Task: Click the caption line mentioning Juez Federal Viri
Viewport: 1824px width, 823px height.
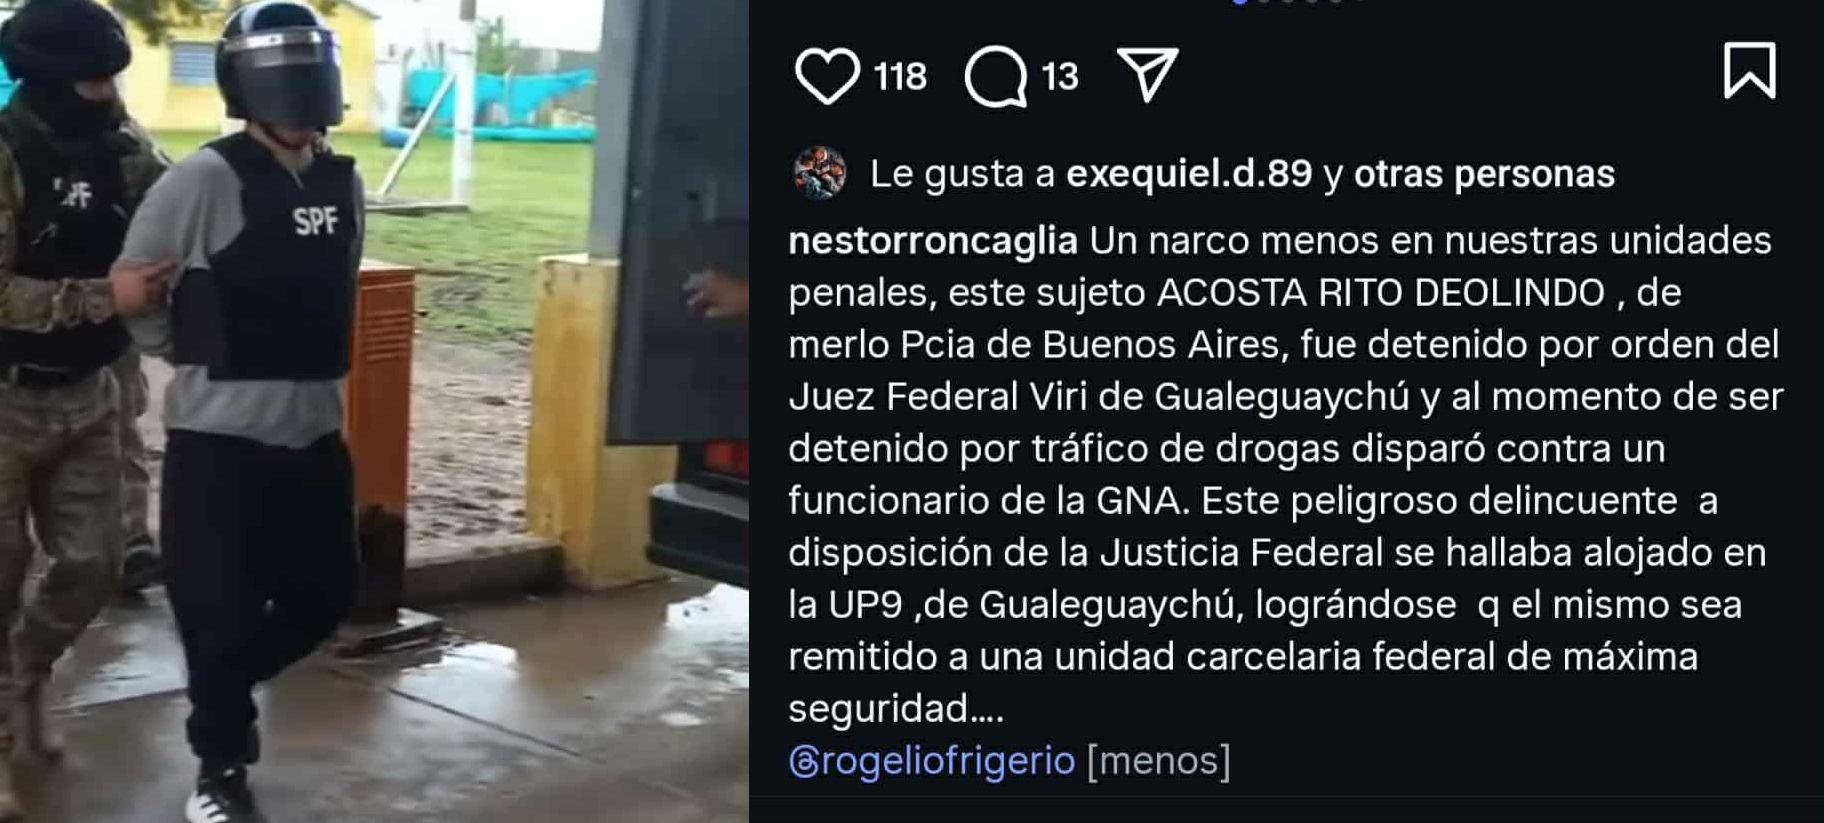Action: coord(1286,397)
